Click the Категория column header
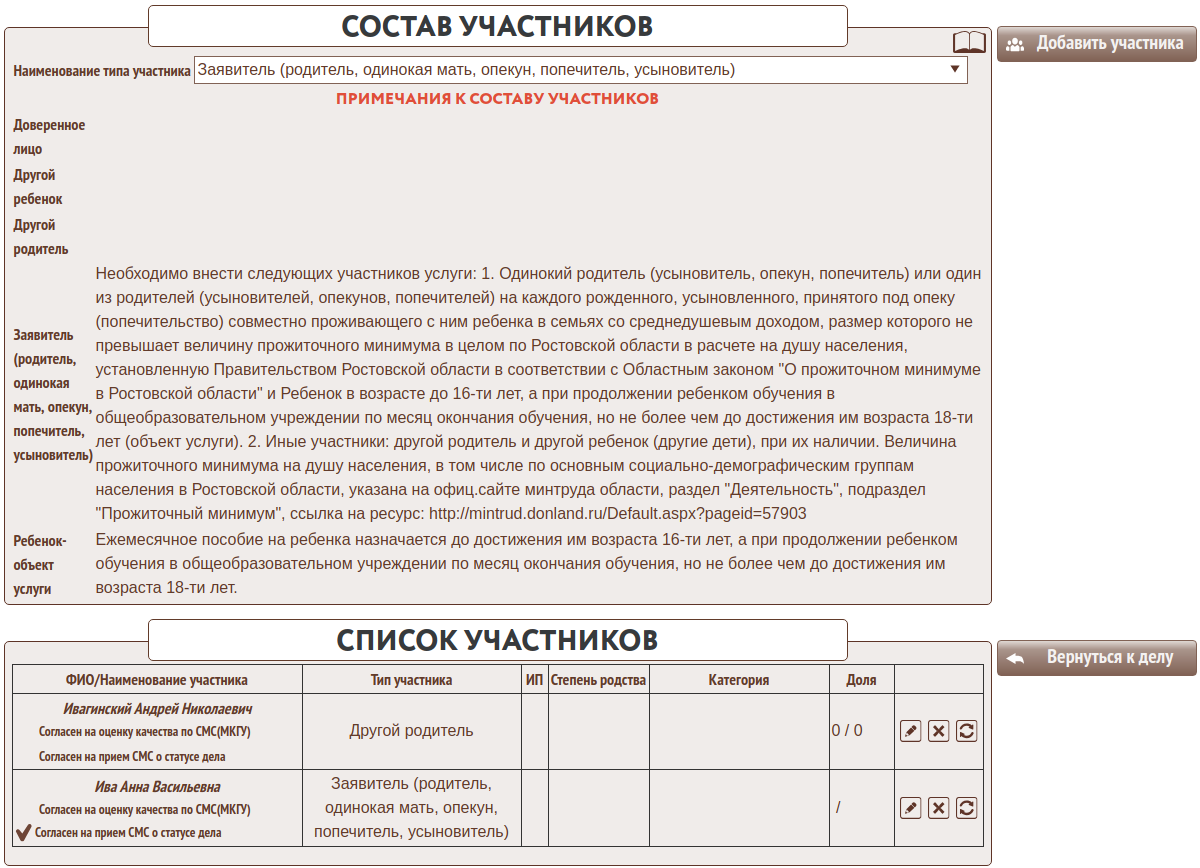This screenshot has height=868, width=1200. (739, 680)
